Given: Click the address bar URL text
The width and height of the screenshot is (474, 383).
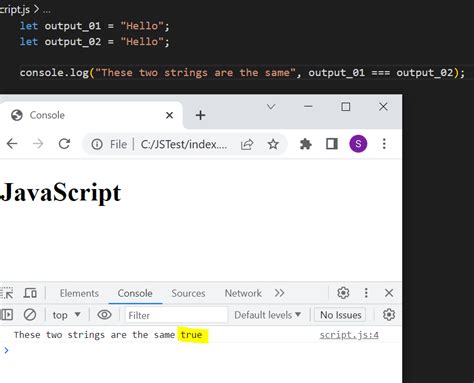Looking at the screenshot, I should coord(184,144).
